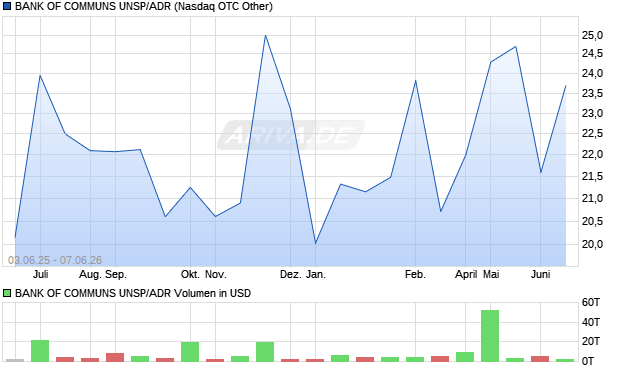Screen dimensions: 620x371
Task: Click the 'April' month label
Action: point(466,274)
